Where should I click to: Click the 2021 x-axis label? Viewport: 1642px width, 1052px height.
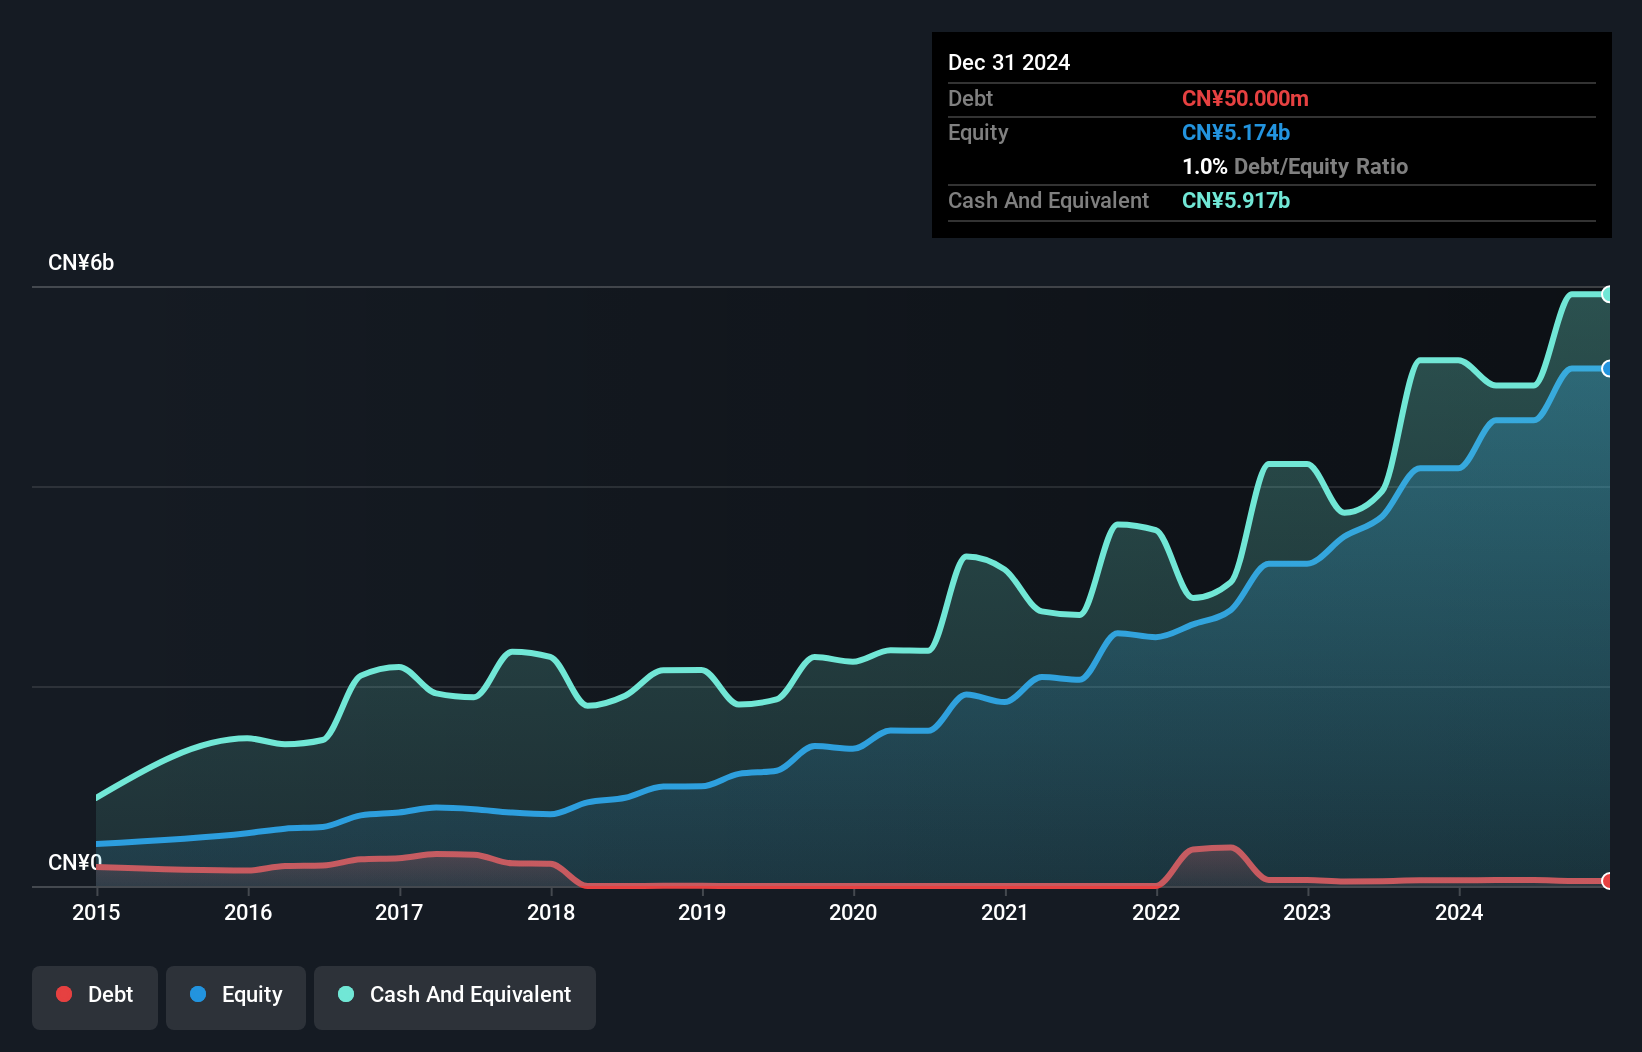pos(1005,912)
